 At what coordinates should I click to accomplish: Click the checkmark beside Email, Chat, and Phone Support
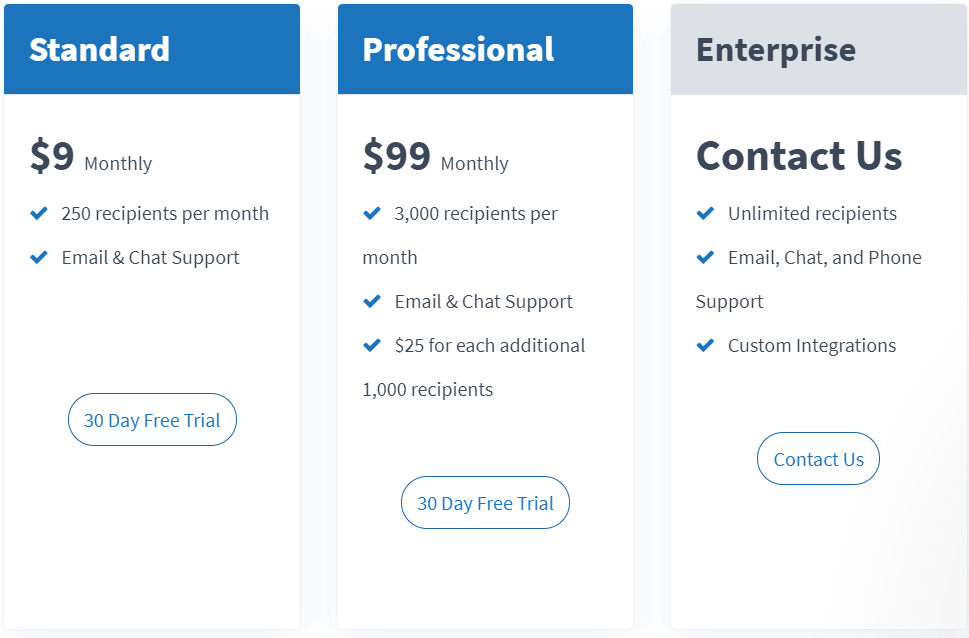(705, 257)
